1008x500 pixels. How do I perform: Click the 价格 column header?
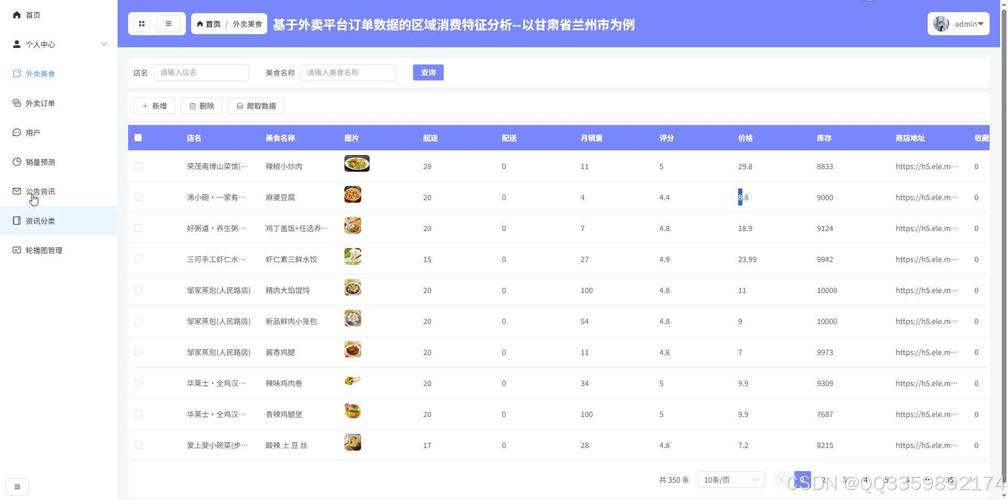(745, 138)
